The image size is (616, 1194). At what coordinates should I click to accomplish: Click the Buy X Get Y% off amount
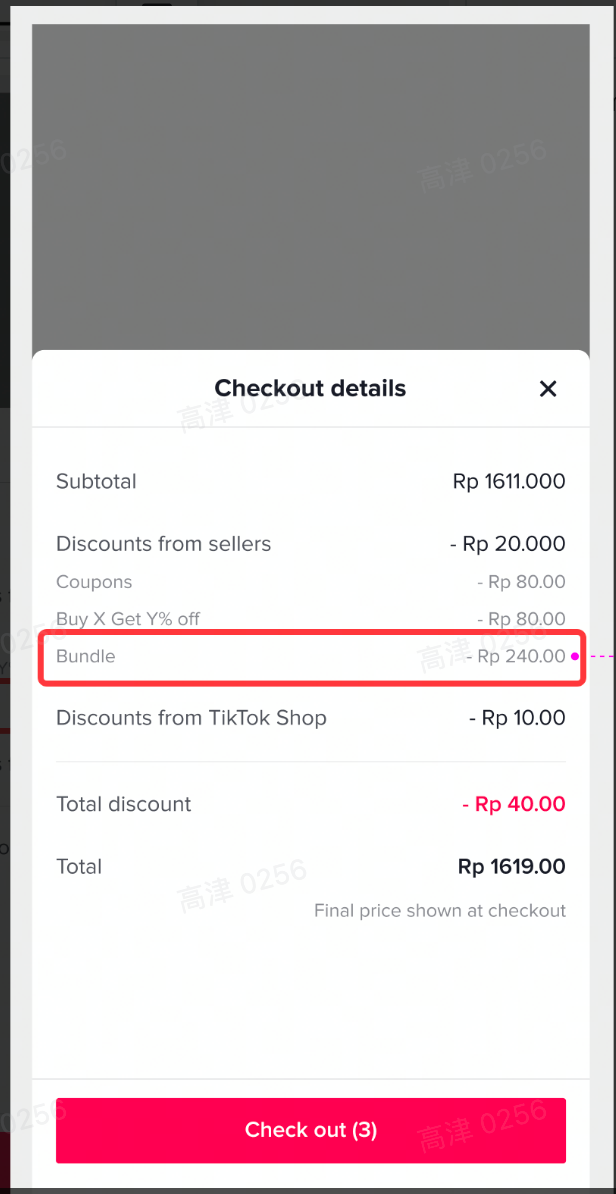coord(521,619)
